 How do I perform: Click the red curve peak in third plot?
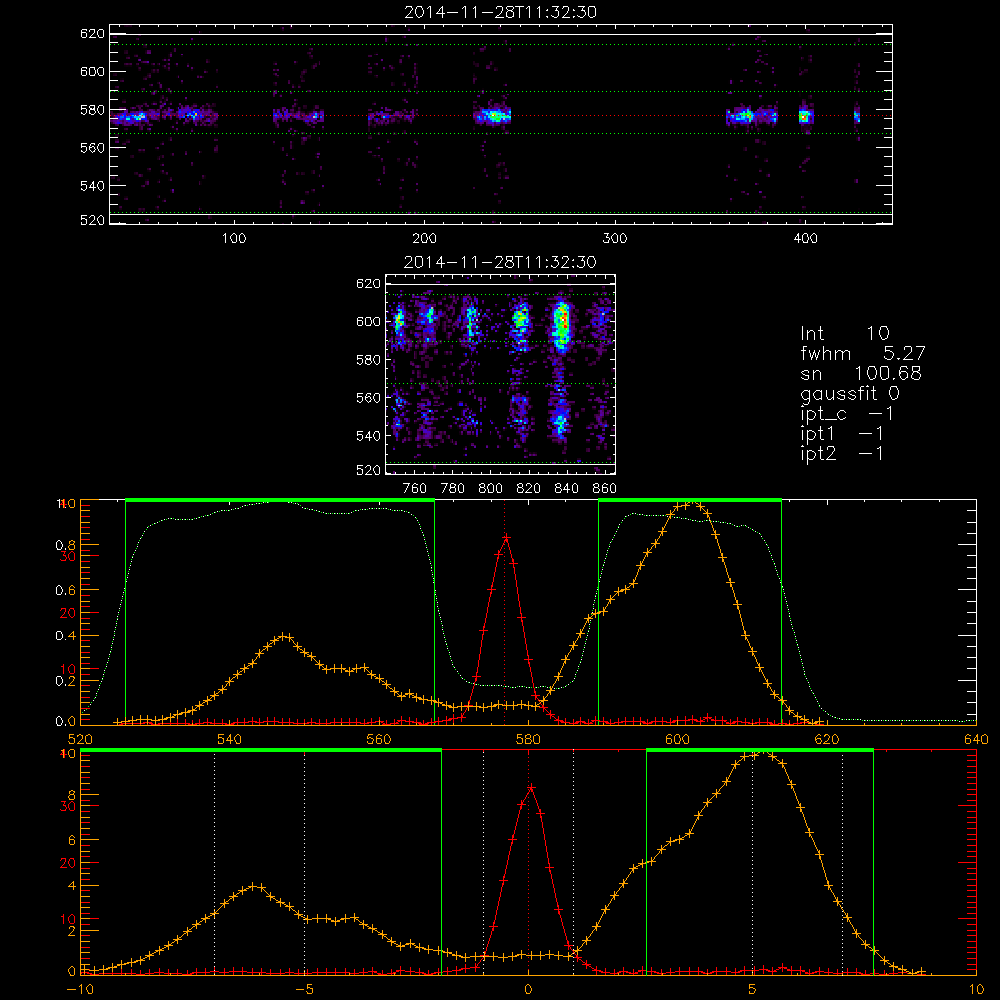[506, 538]
